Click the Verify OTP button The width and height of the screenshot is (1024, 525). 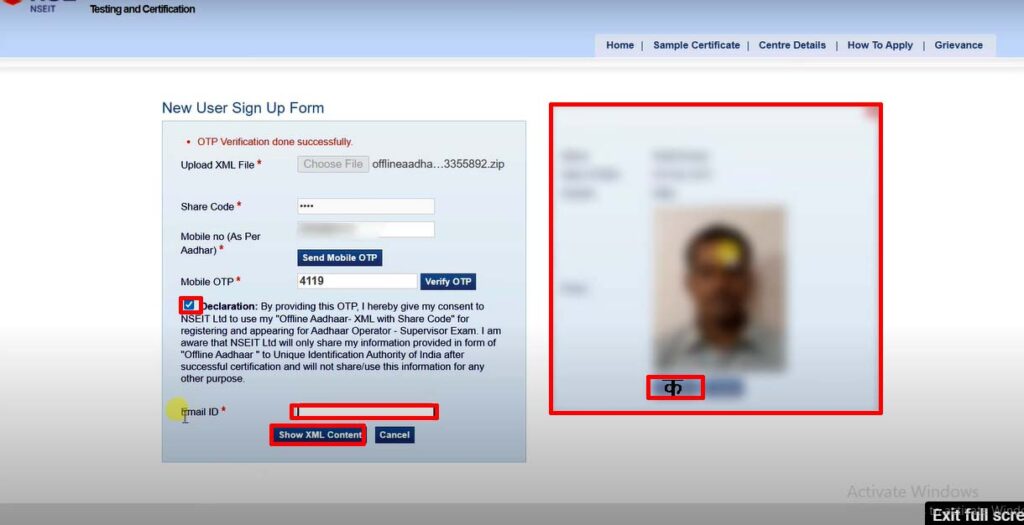[x=448, y=281]
